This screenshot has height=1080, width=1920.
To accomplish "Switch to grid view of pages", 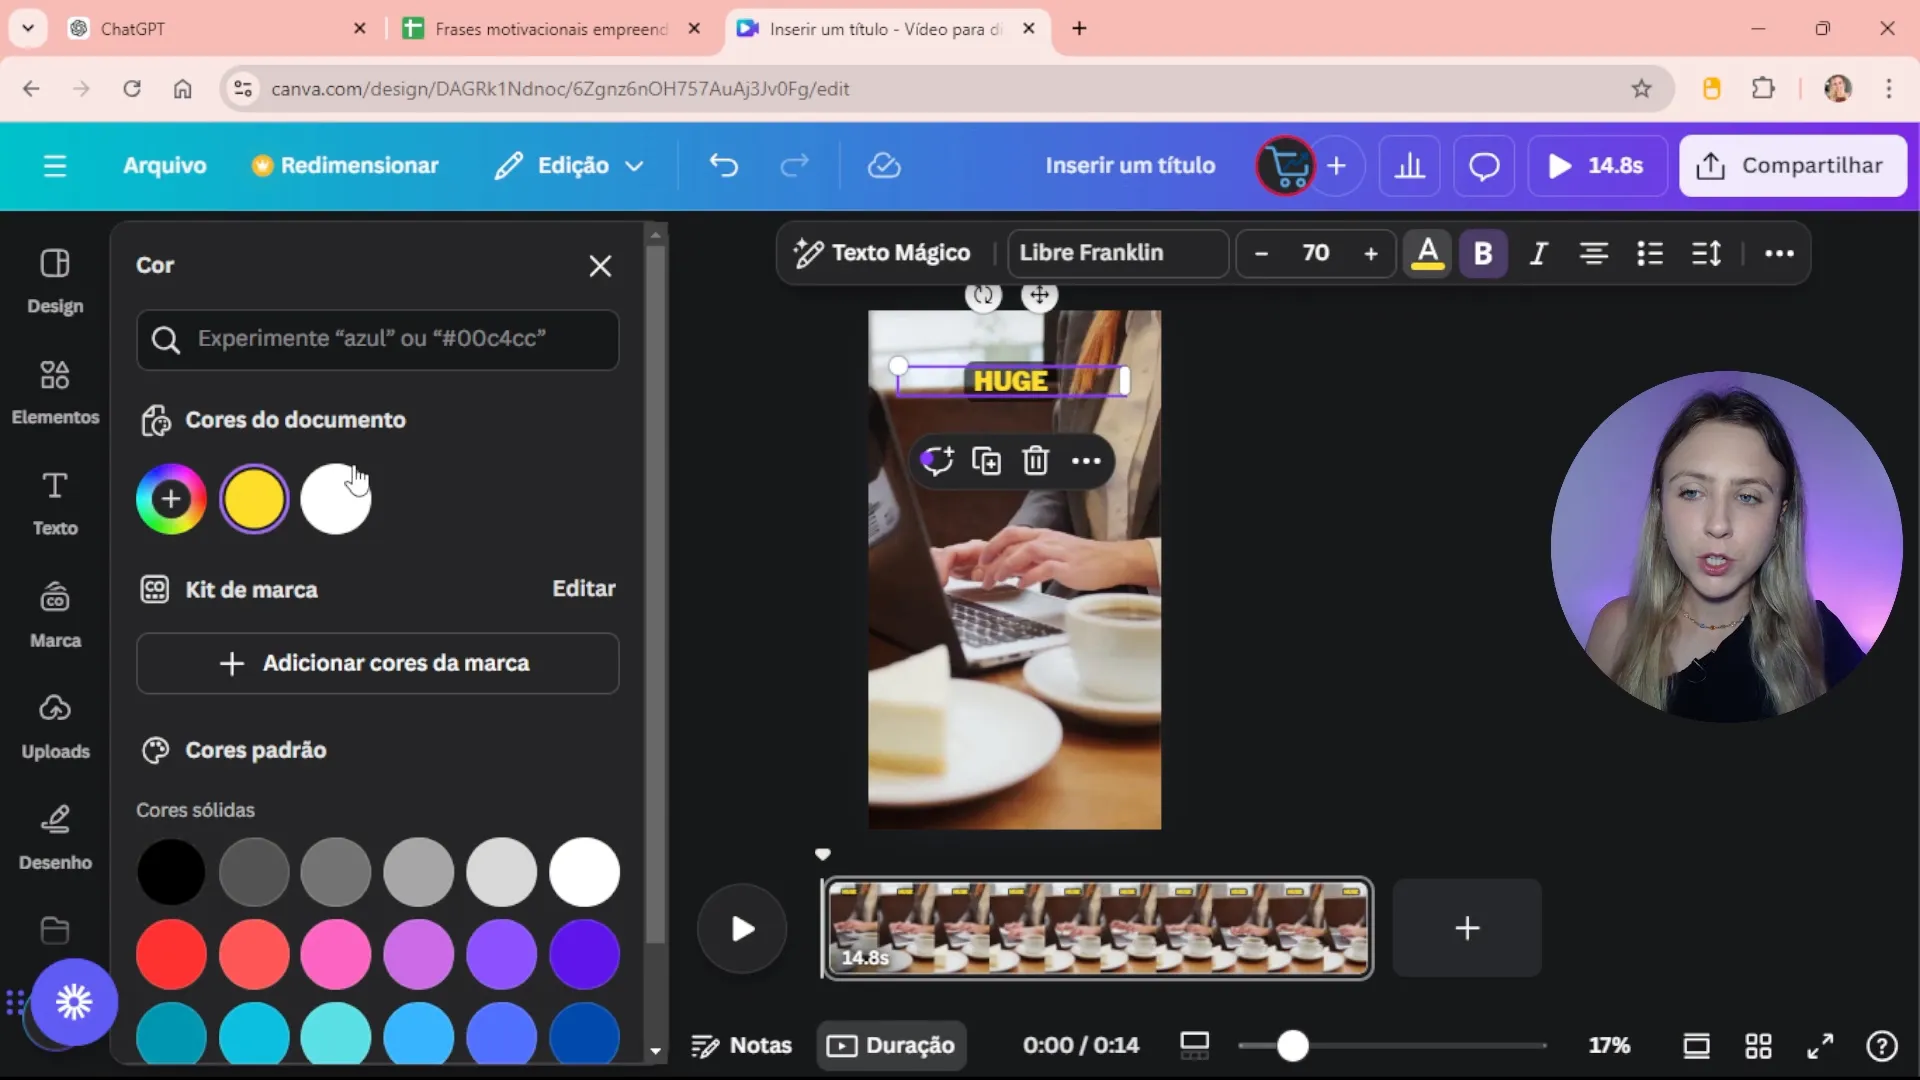I will point(1758,1046).
